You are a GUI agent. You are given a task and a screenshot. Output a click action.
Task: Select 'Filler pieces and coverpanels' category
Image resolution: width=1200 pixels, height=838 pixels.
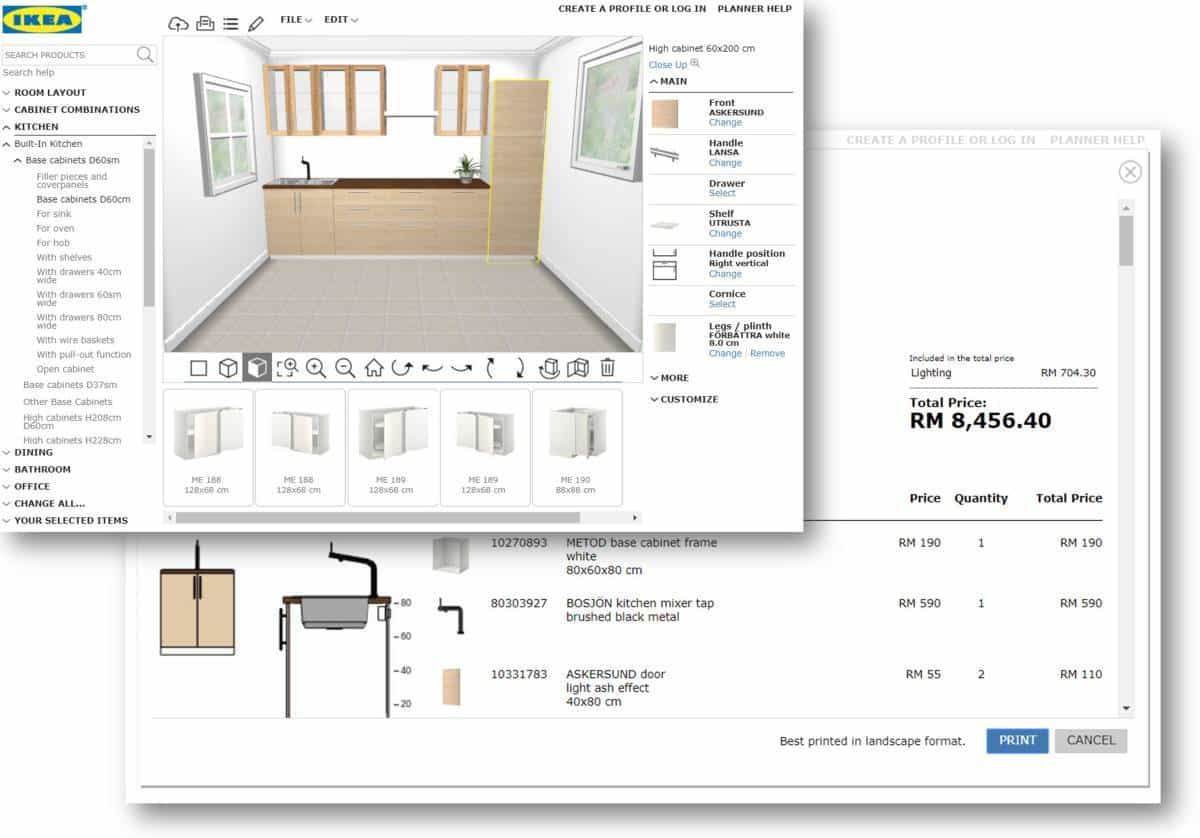point(72,181)
